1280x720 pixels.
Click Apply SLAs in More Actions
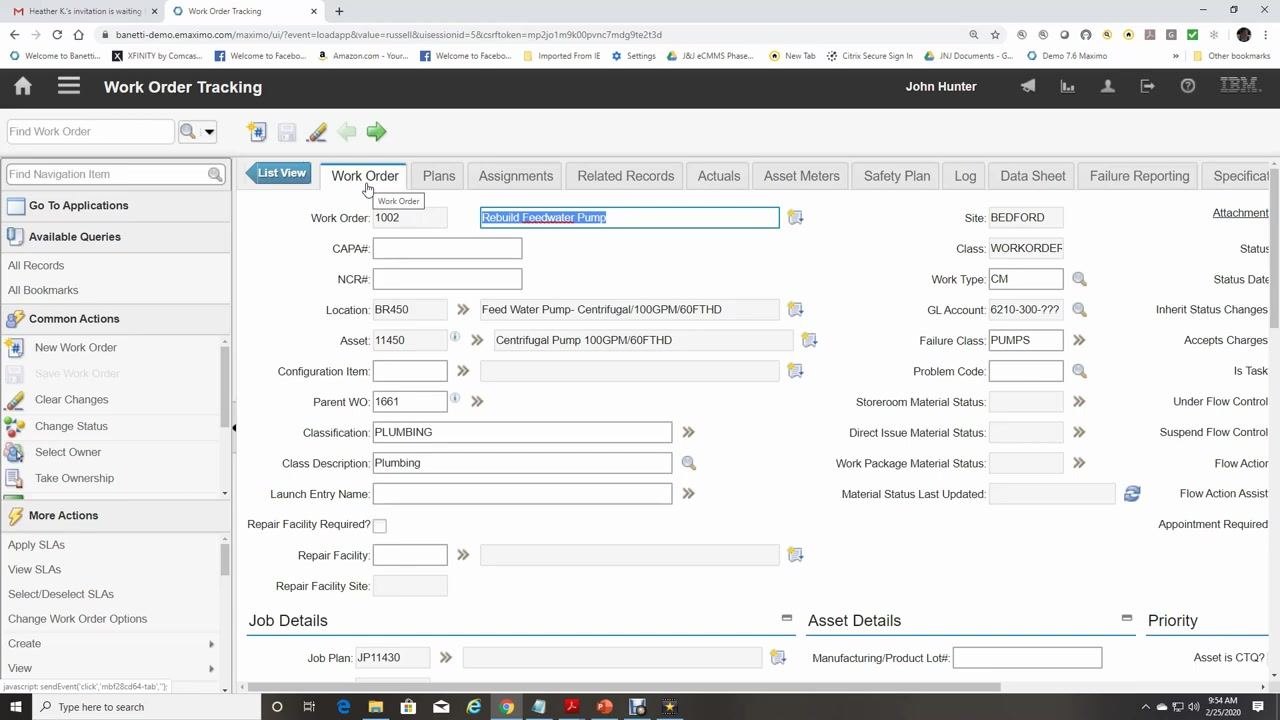pyautogui.click(x=36, y=545)
